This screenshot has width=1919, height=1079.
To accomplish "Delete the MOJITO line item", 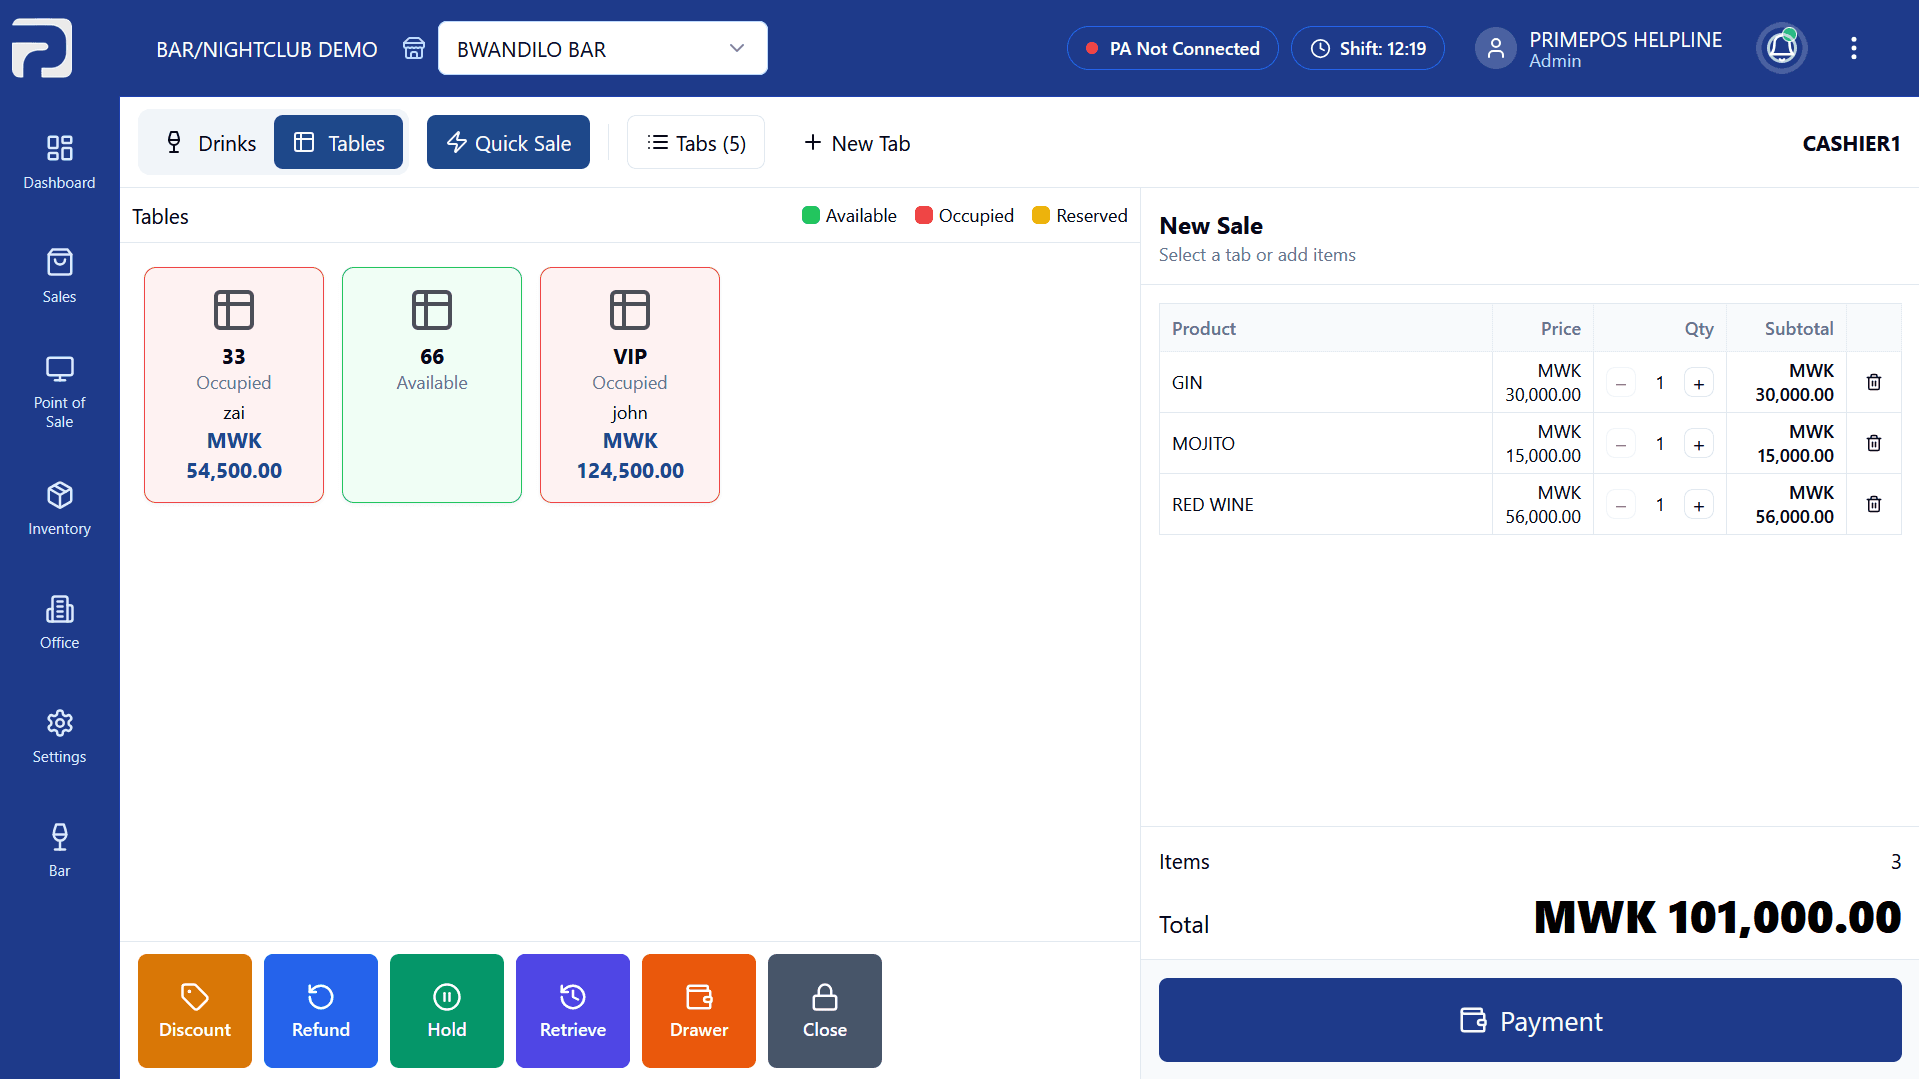I will [1873, 443].
